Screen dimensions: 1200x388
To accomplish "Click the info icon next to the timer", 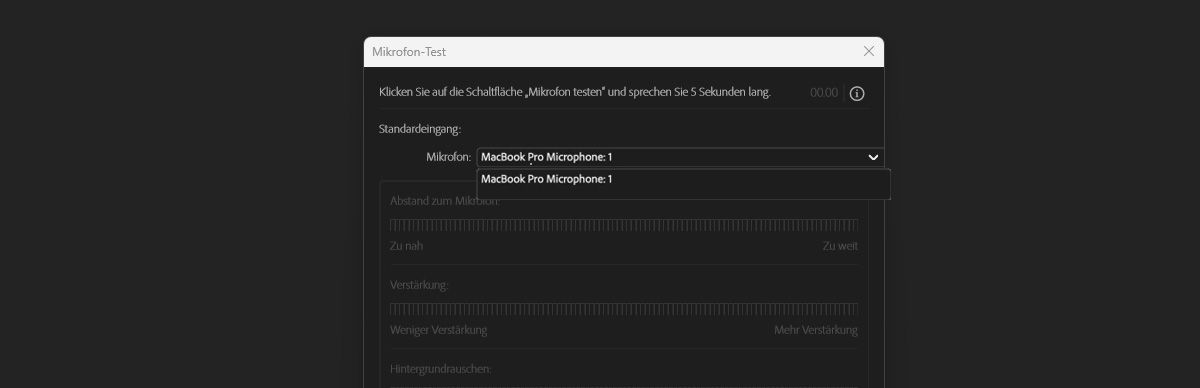I will click(x=857, y=93).
